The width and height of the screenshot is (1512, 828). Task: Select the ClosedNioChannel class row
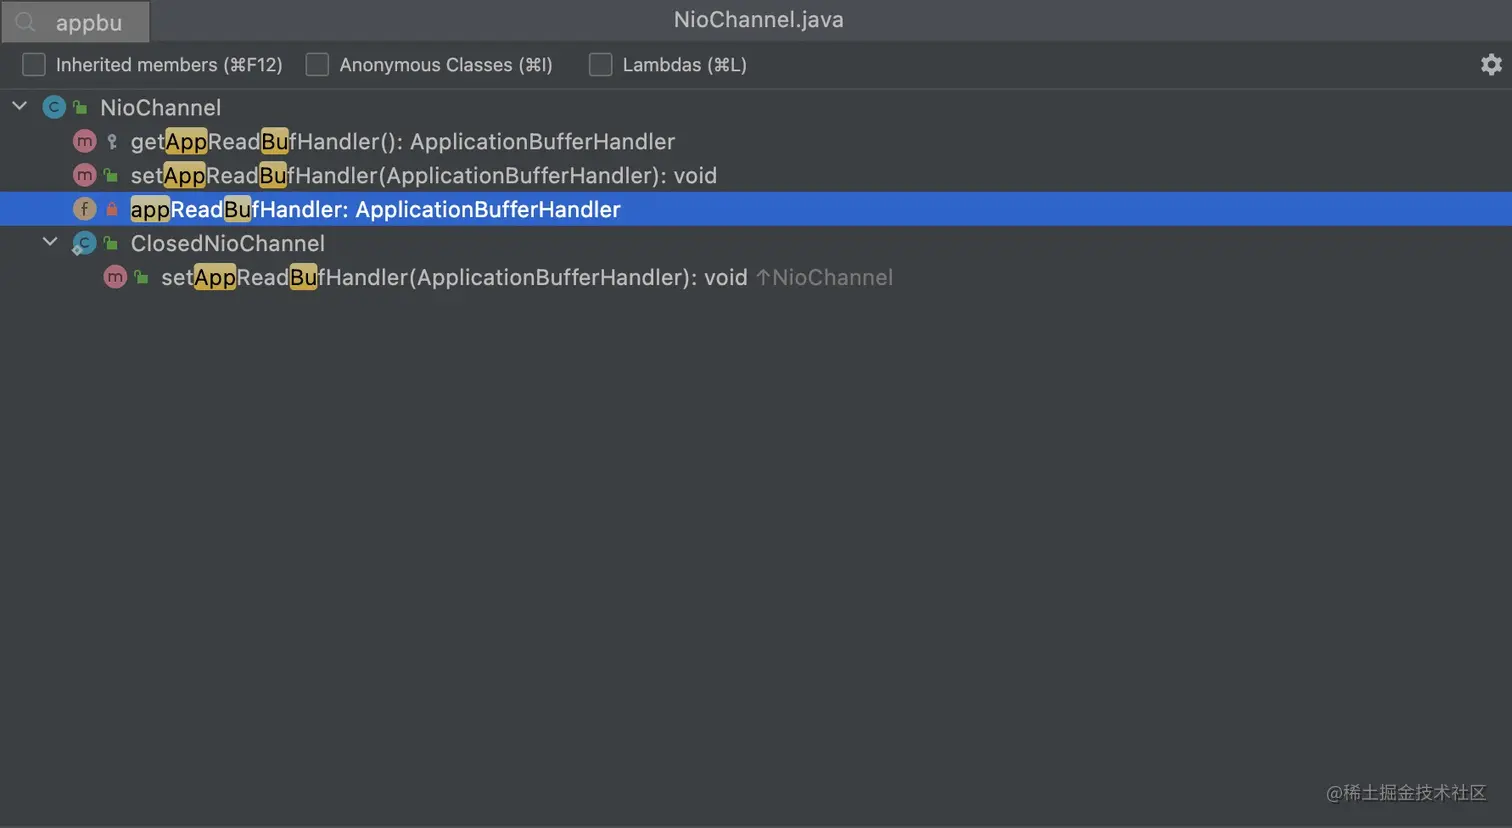coord(756,243)
